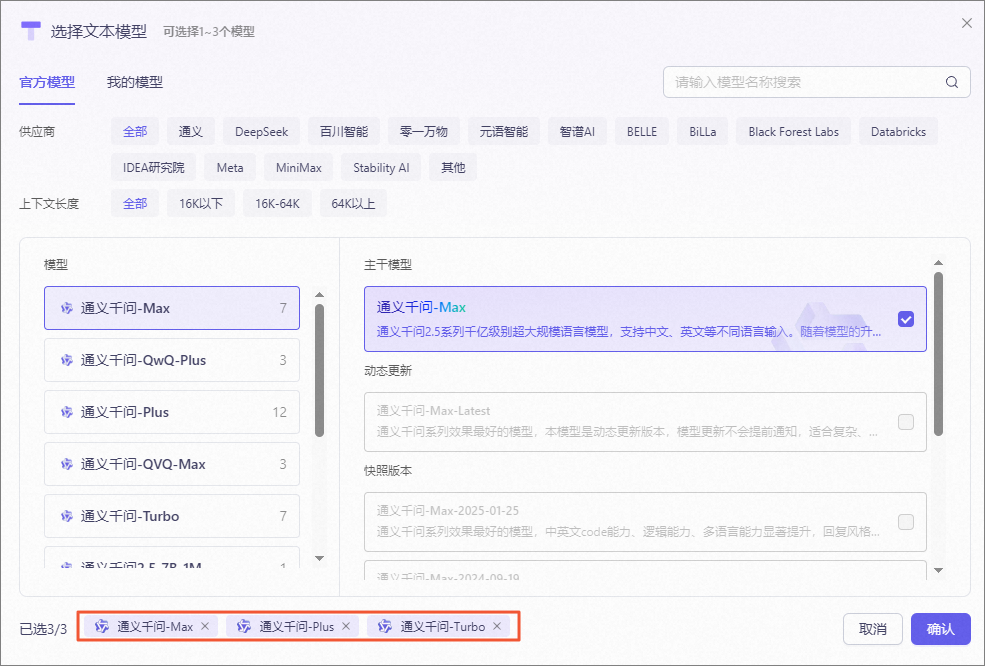This screenshot has width=985, height=666.
Task: Click the 通义千问-QVQ-Max model icon
Action: 67,464
